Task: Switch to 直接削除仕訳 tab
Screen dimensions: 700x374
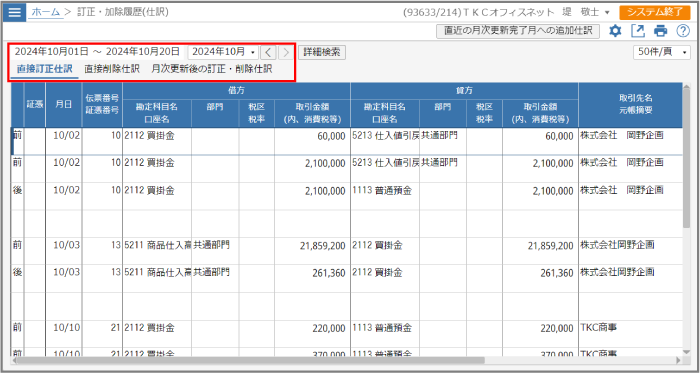Action: pos(112,69)
